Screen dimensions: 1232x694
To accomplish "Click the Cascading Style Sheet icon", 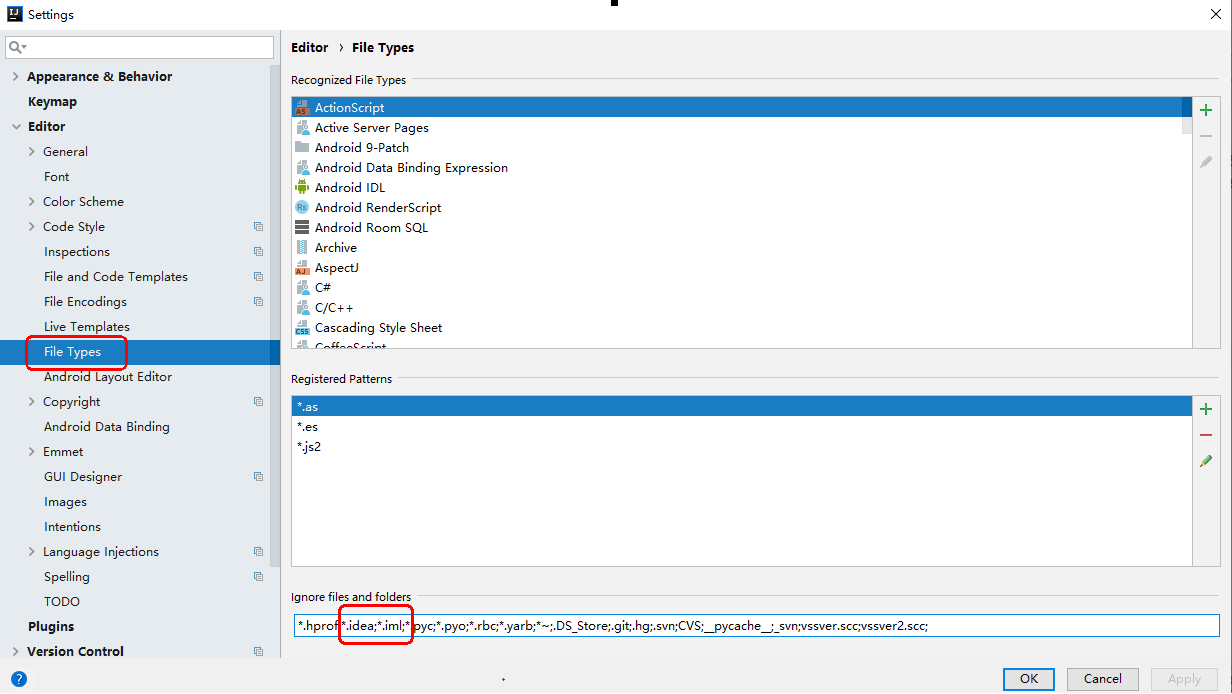I will (302, 327).
